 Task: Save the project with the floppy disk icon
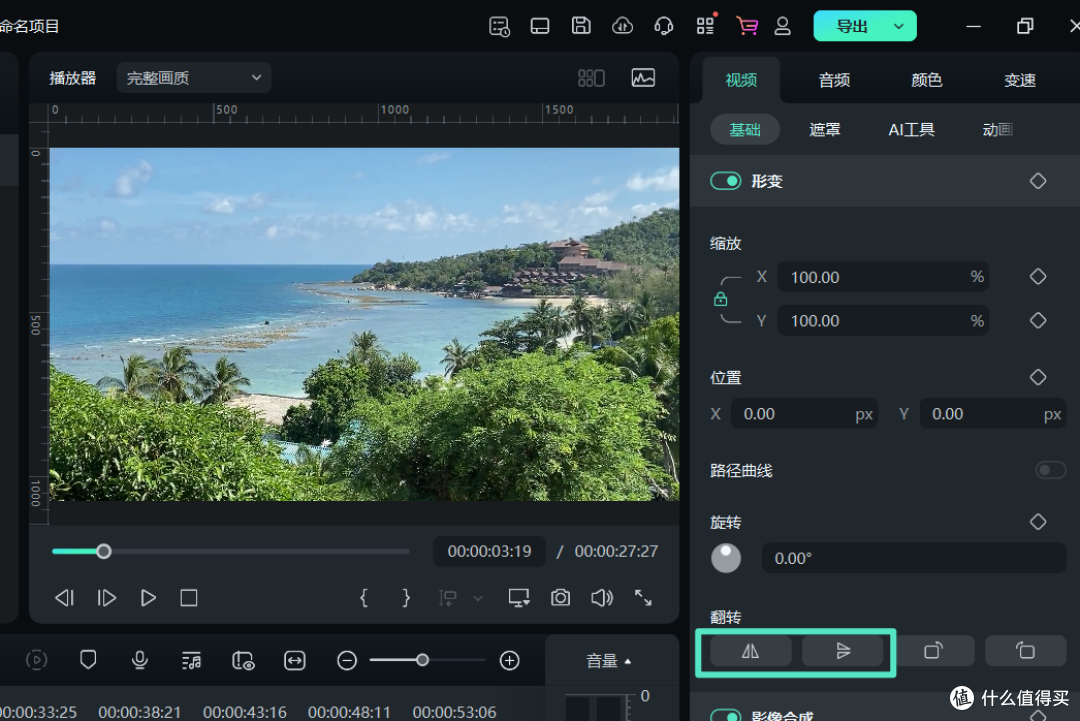581,26
